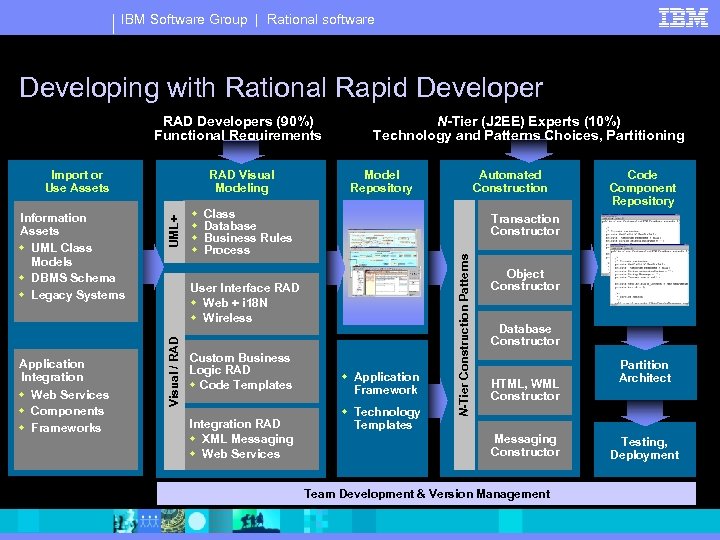
Task: Click the 'Technology Templates' bullet
Action: point(387,418)
